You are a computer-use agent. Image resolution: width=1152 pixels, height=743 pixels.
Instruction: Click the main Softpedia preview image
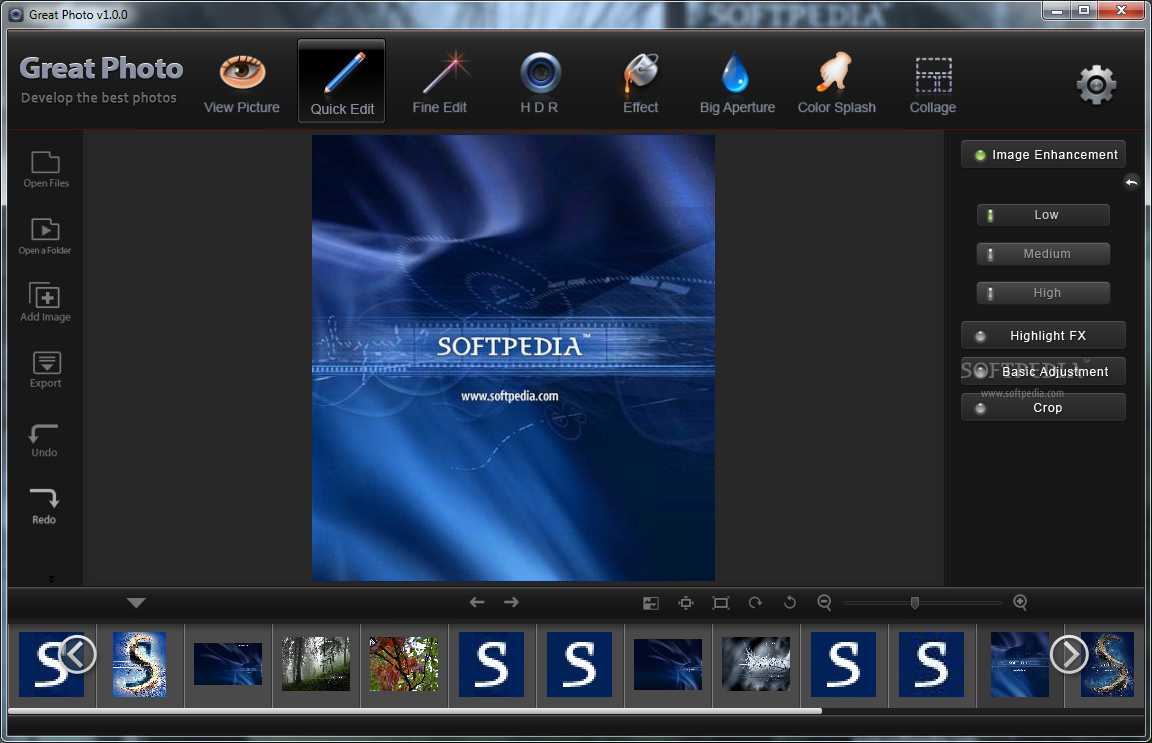[513, 358]
